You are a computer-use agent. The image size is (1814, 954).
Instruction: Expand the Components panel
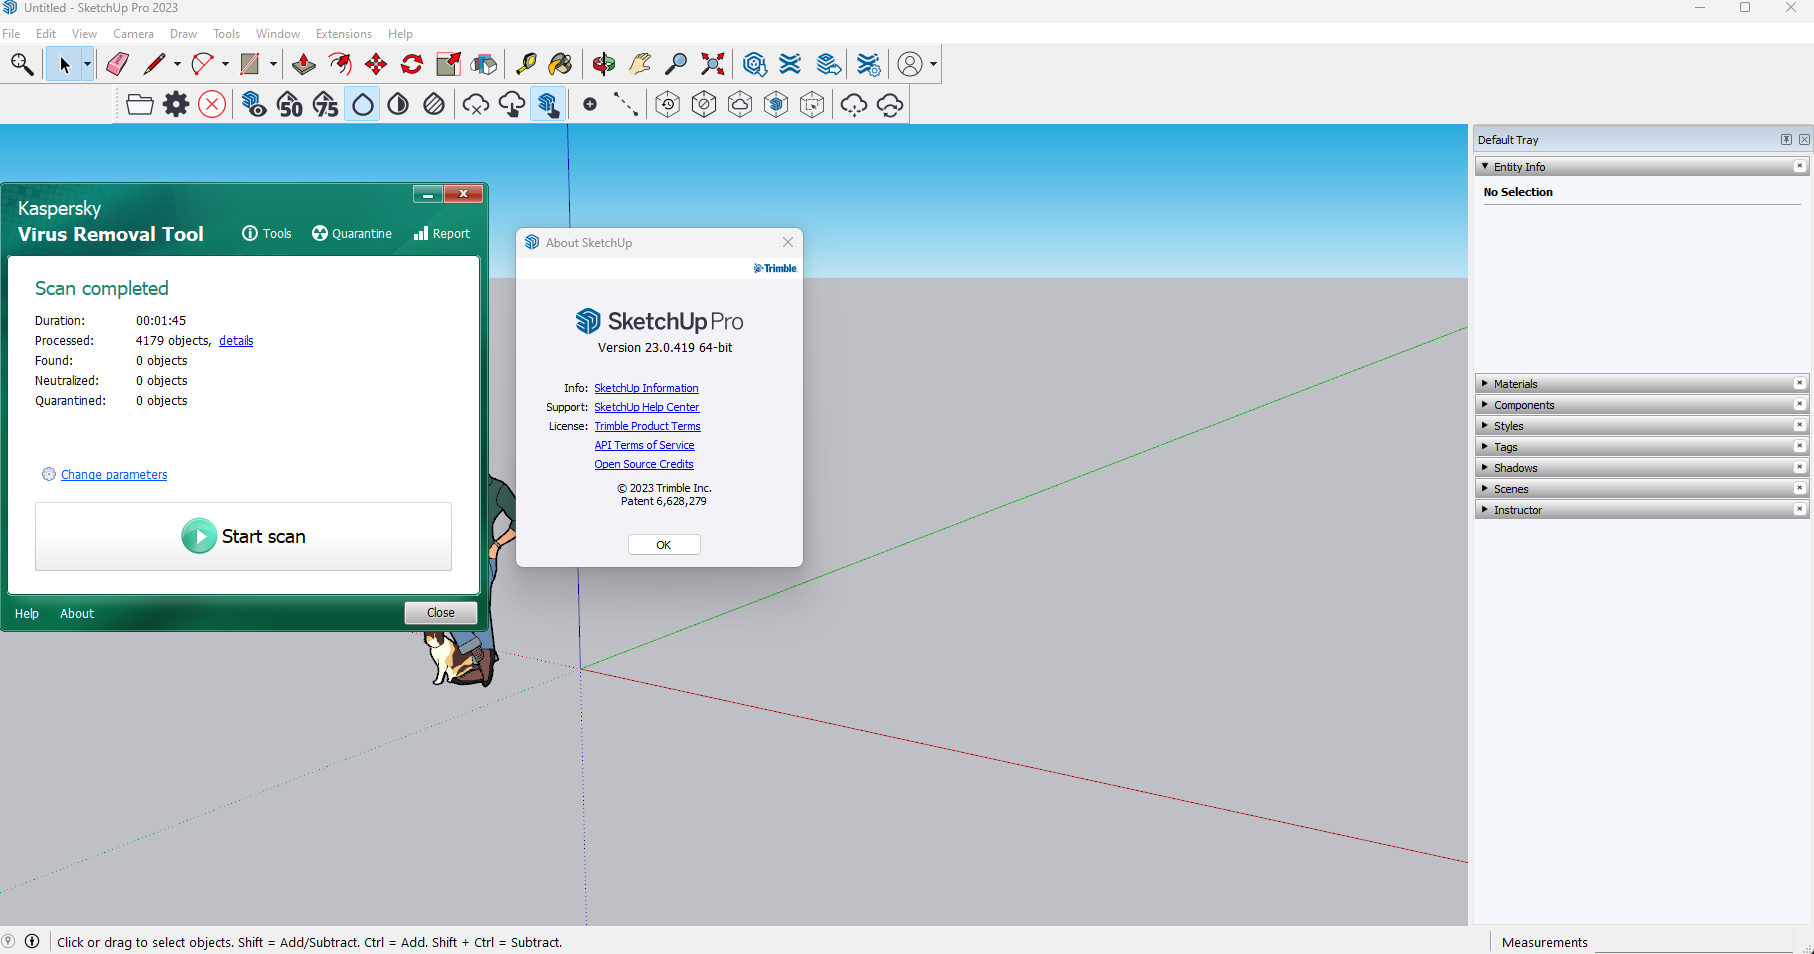click(x=1485, y=405)
